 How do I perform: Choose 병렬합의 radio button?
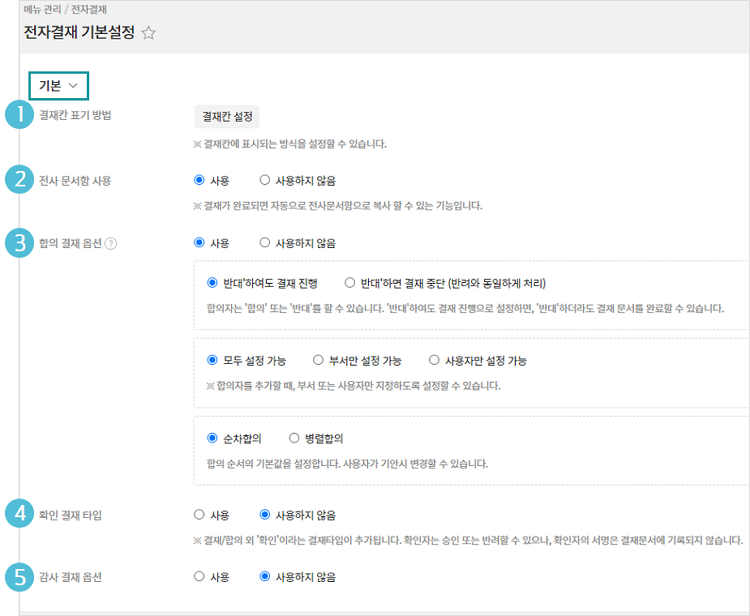(294, 438)
